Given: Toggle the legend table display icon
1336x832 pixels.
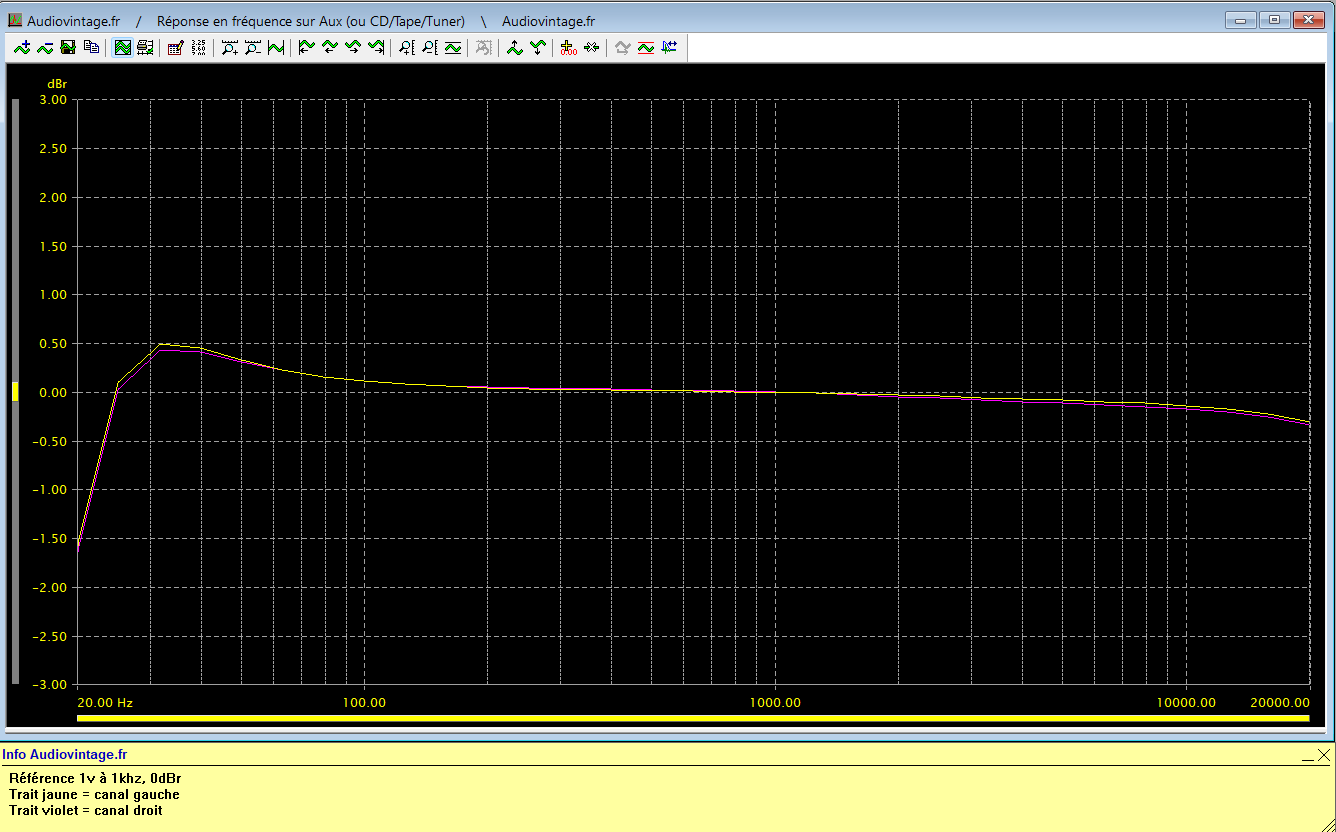Looking at the screenshot, I should [145, 47].
